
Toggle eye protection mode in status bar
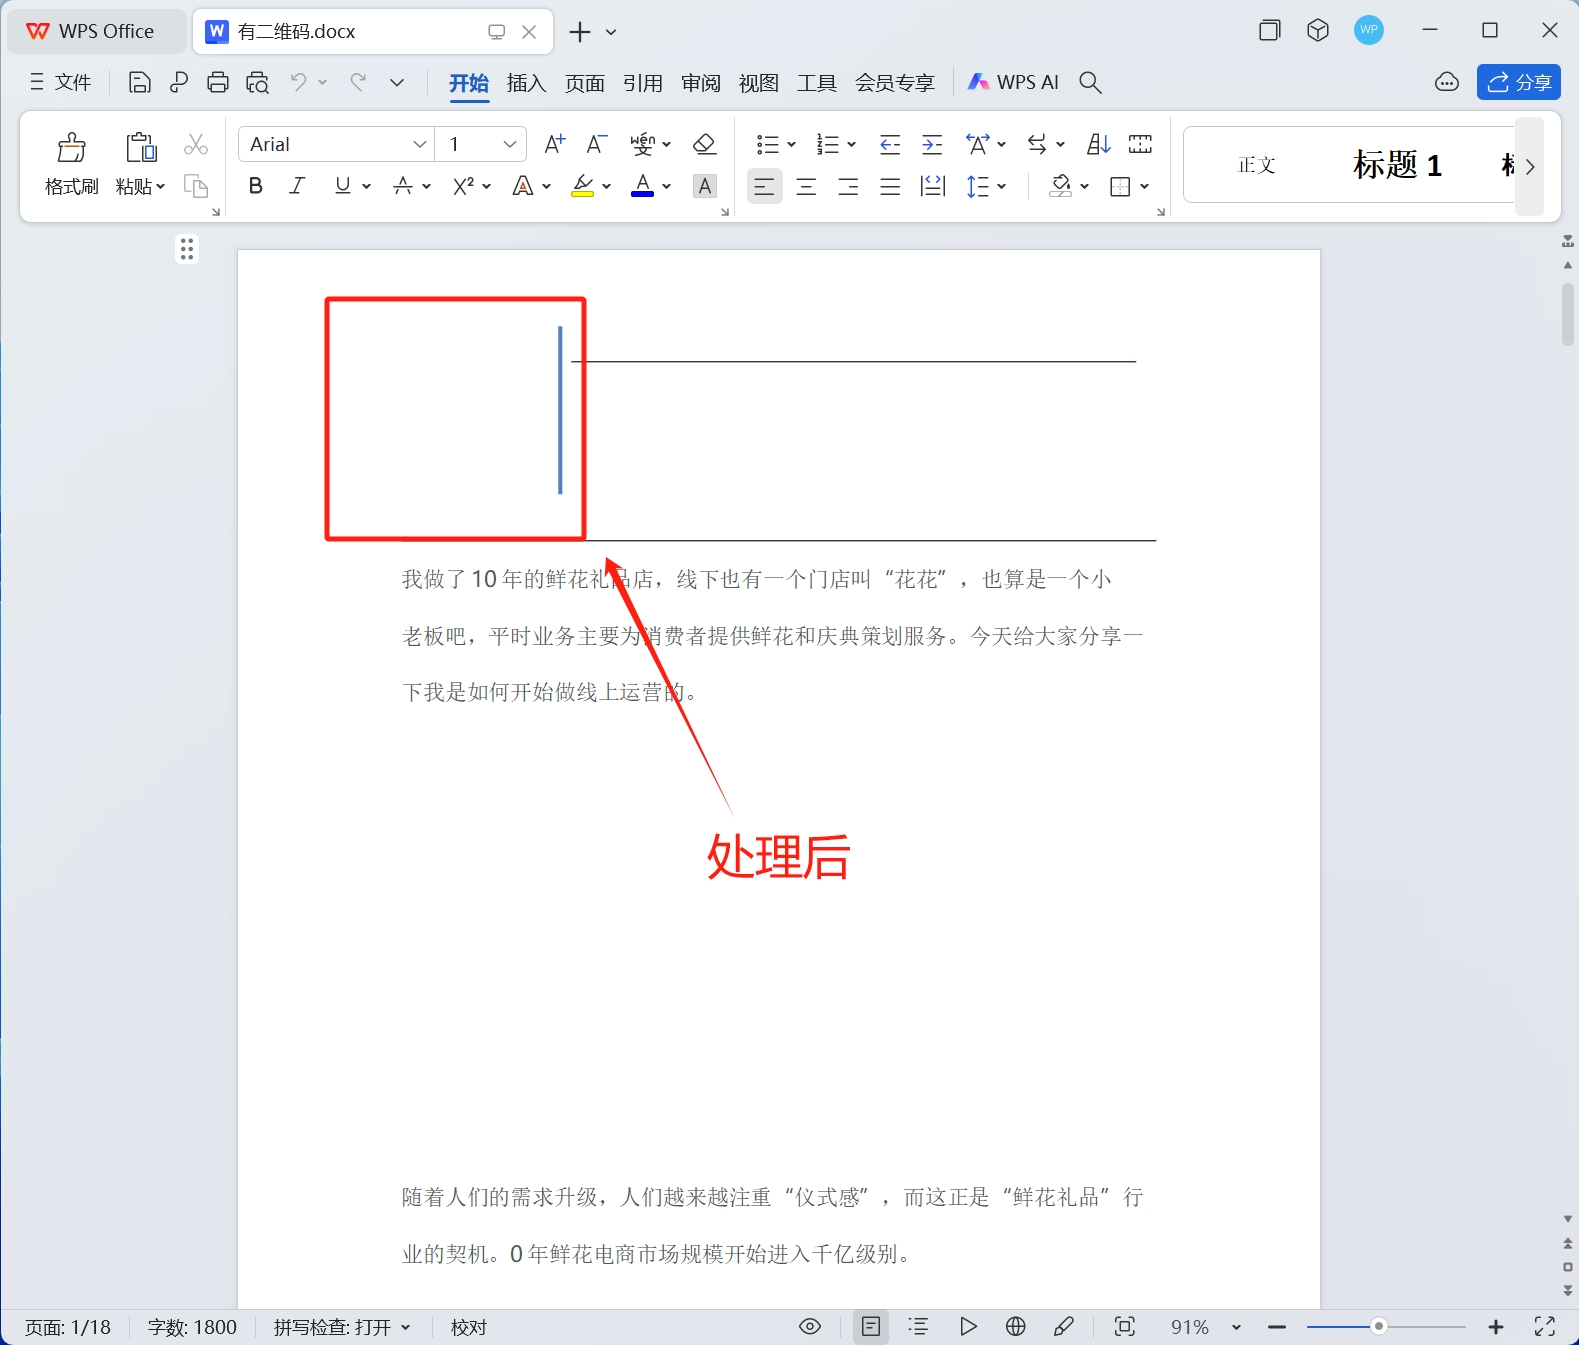point(810,1327)
